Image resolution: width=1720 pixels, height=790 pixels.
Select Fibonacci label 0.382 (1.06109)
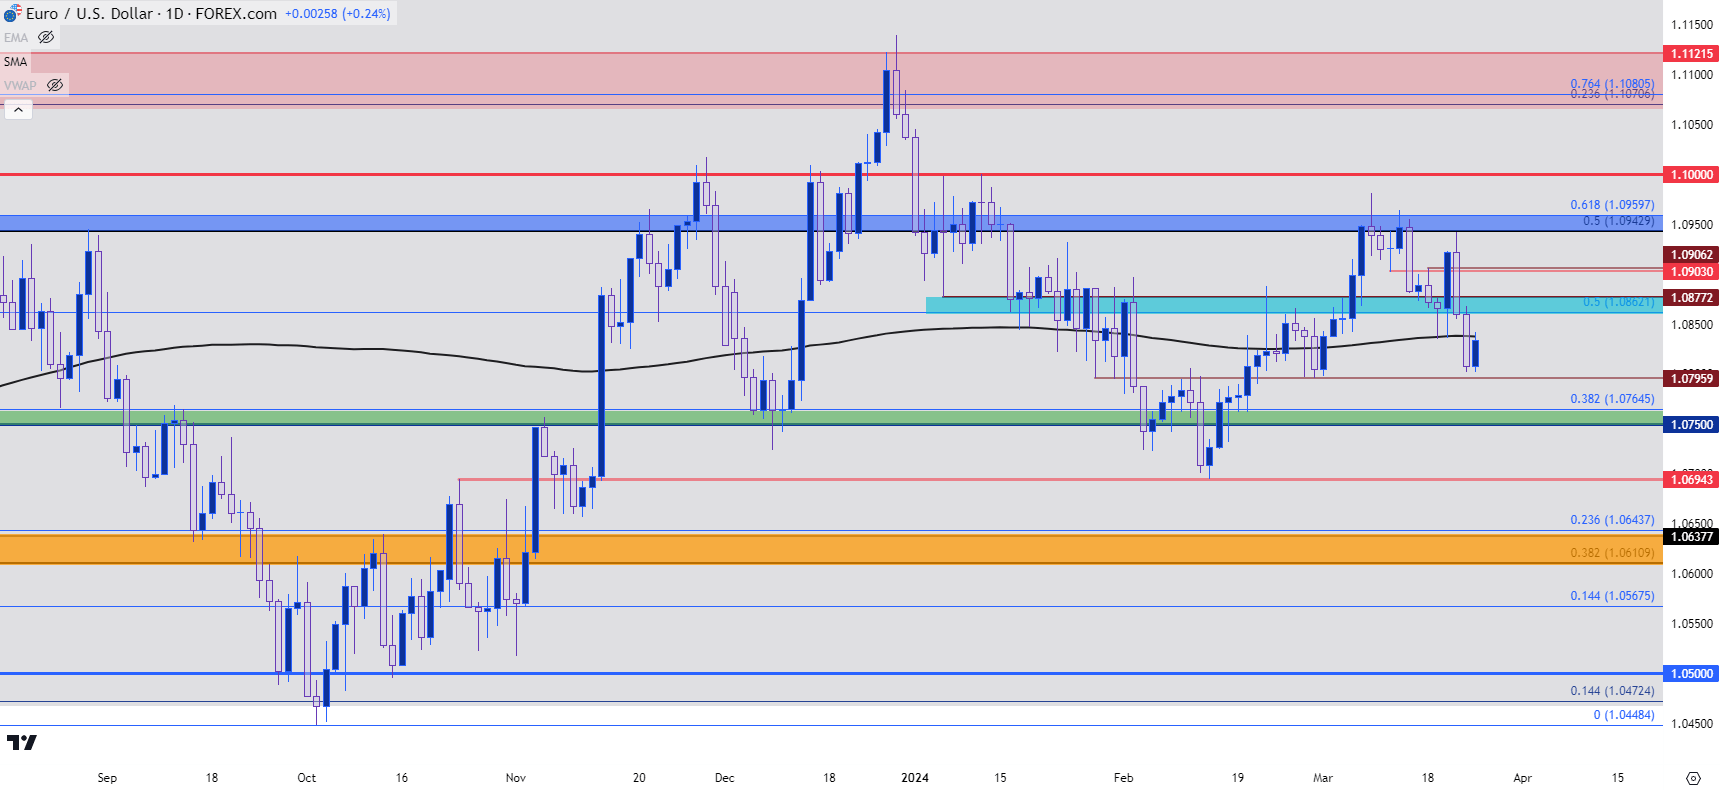[1612, 553]
